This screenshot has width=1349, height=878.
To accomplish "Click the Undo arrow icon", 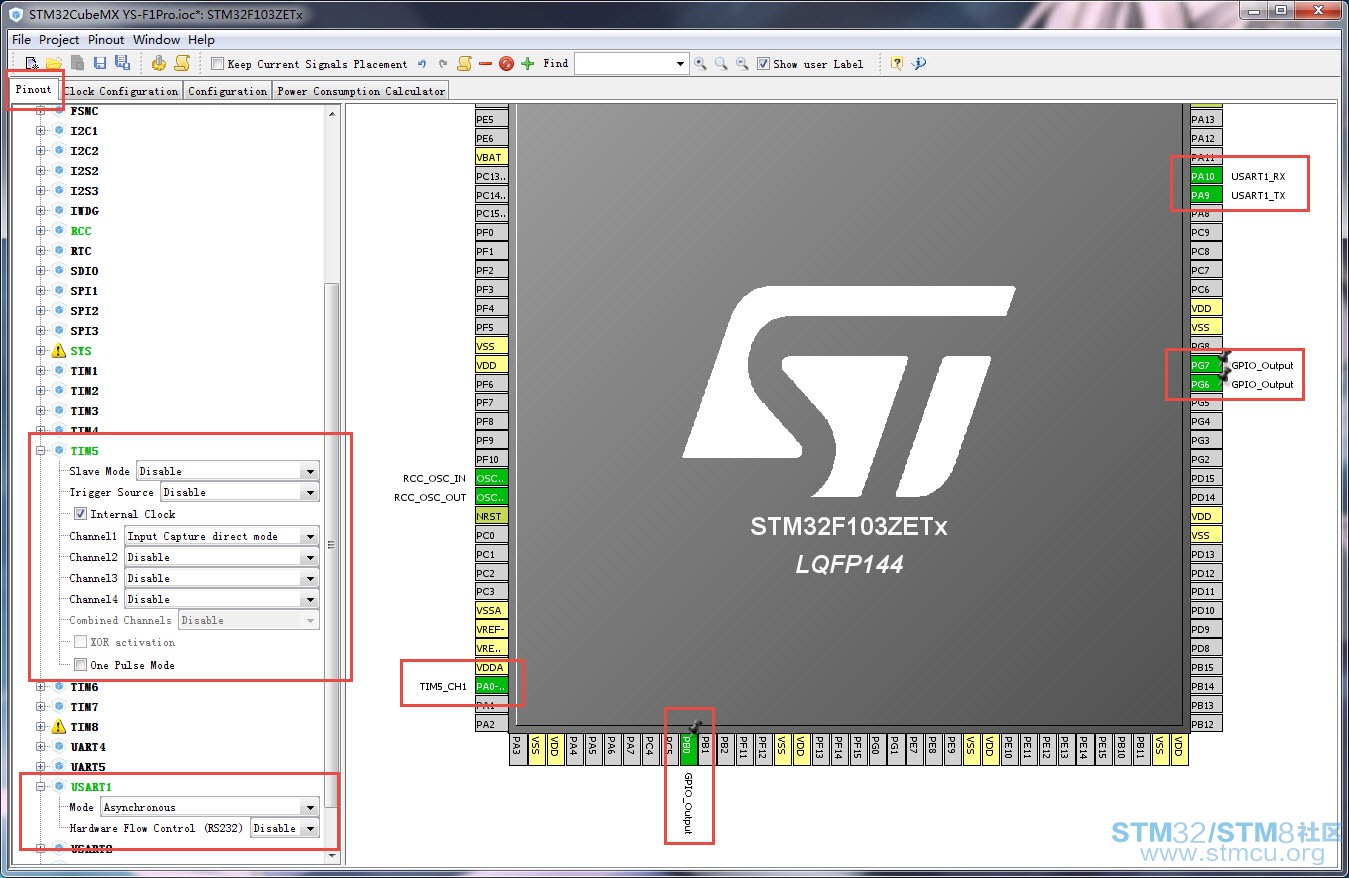I will coord(422,64).
